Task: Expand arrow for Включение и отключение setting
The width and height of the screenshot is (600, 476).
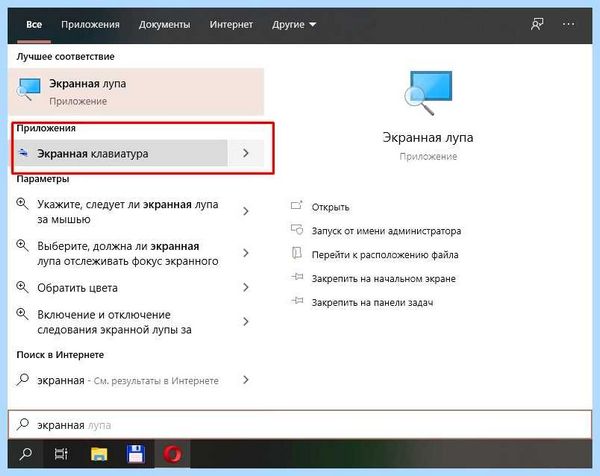Action: point(246,321)
